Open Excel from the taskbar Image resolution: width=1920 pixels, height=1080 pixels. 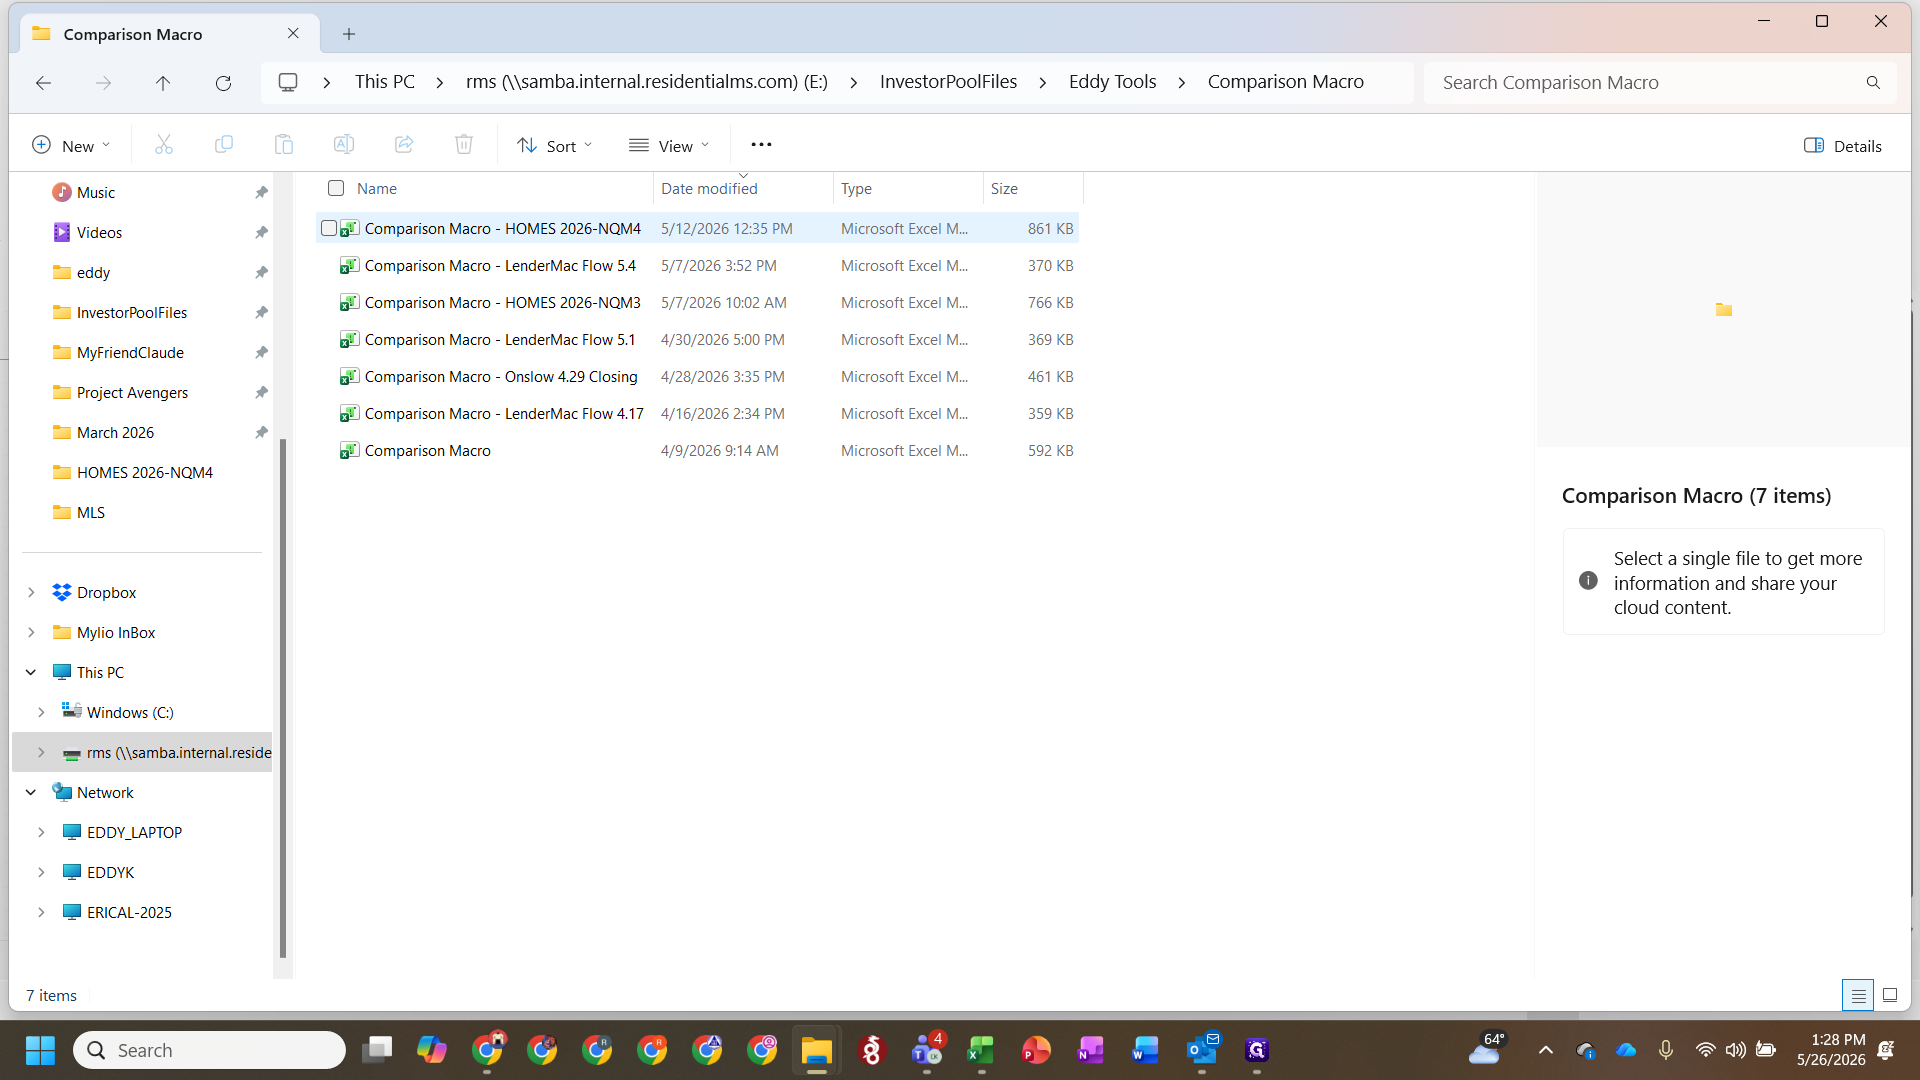[981, 1050]
